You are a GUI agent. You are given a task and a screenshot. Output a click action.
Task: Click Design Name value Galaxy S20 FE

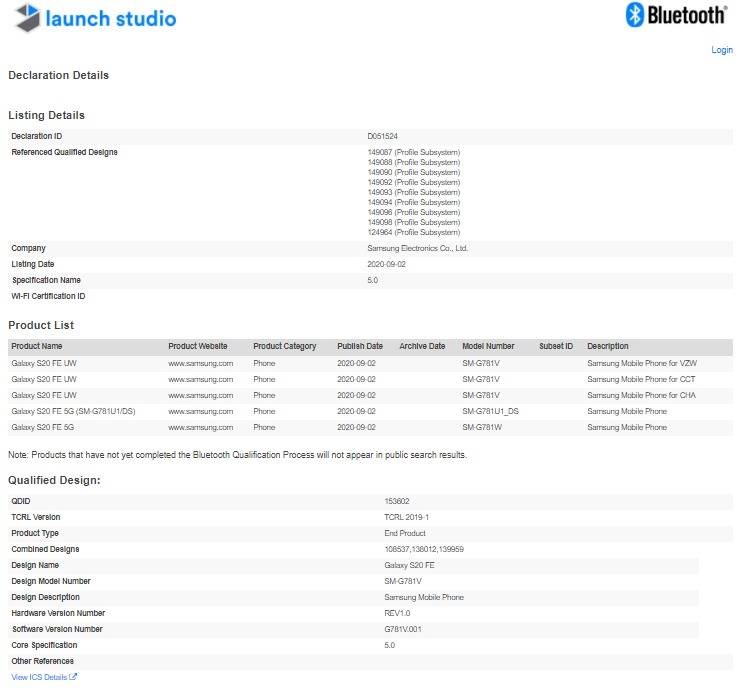(x=409, y=565)
